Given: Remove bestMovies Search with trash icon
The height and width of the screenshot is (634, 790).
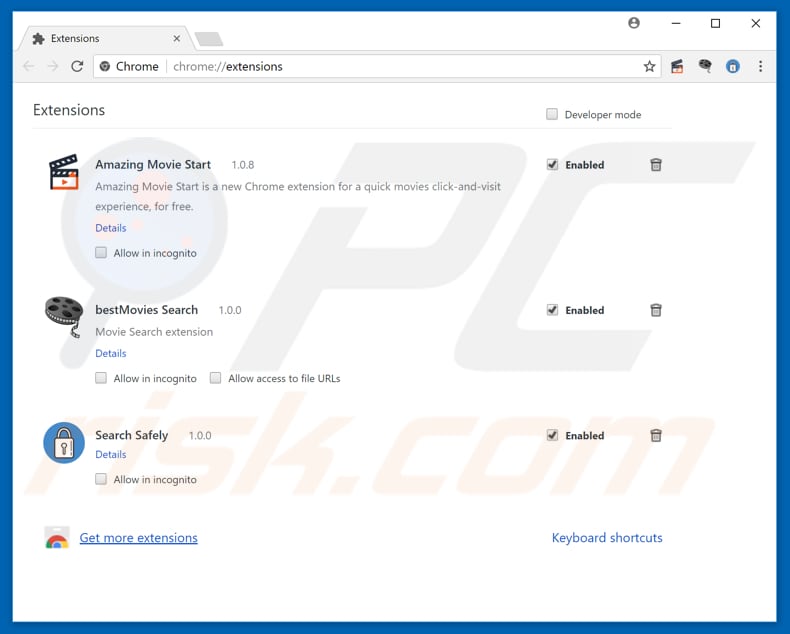Looking at the screenshot, I should [655, 310].
